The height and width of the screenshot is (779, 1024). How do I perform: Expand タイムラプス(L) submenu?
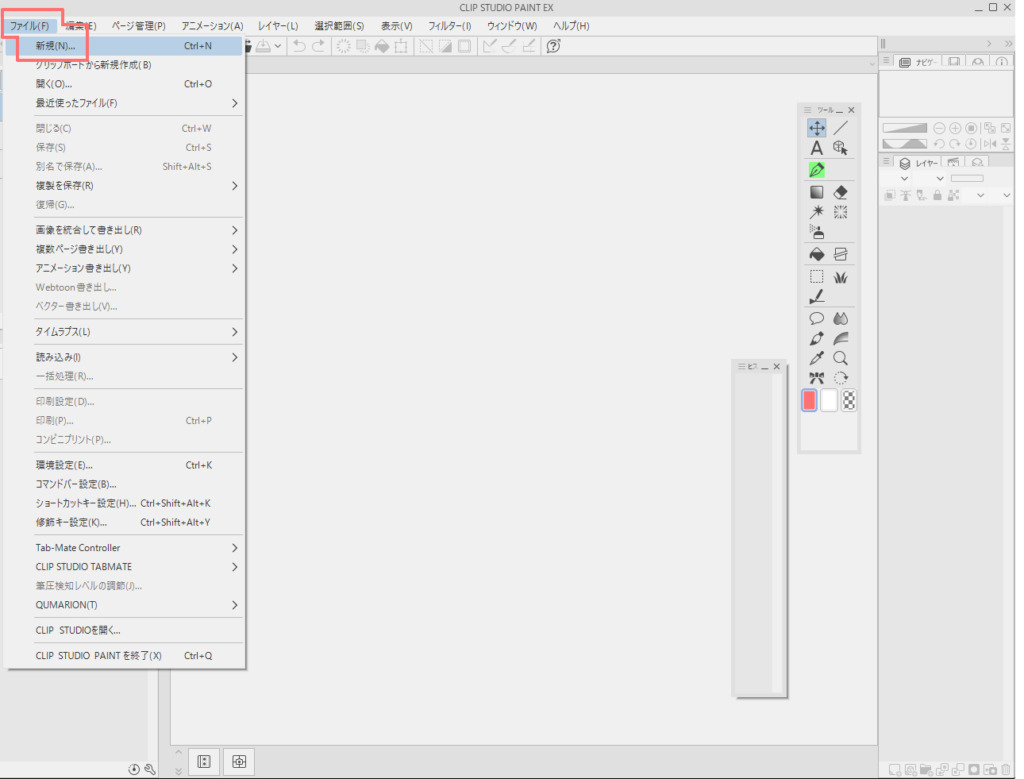124,332
